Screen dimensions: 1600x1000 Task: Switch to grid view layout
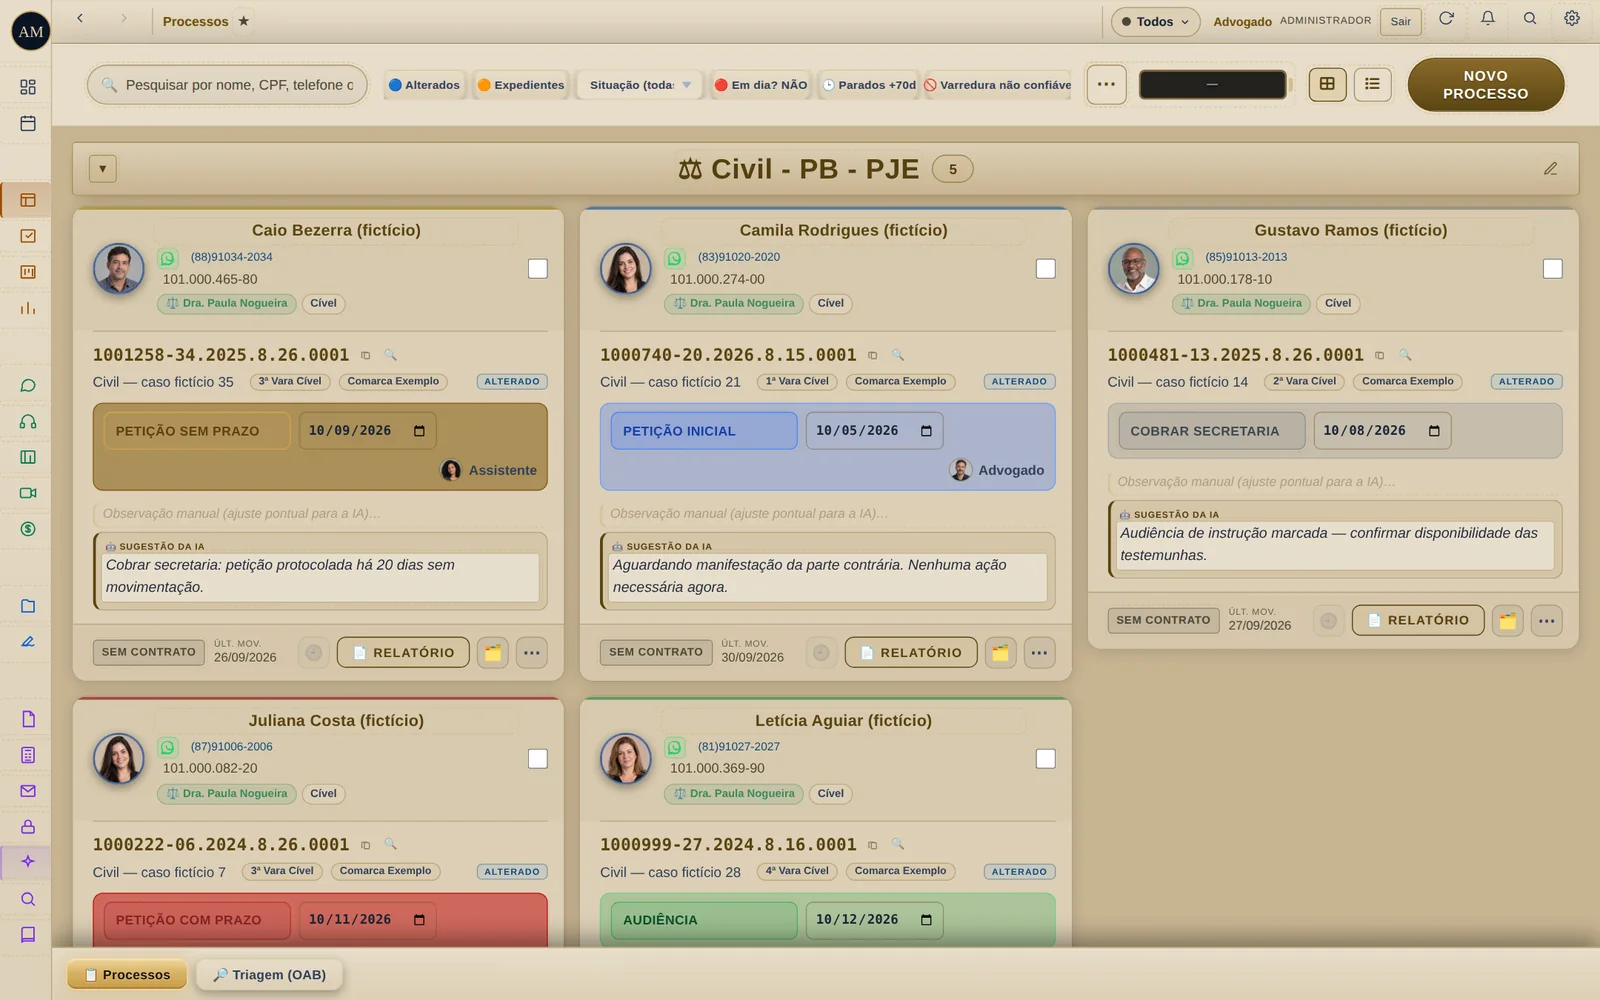coord(1327,84)
